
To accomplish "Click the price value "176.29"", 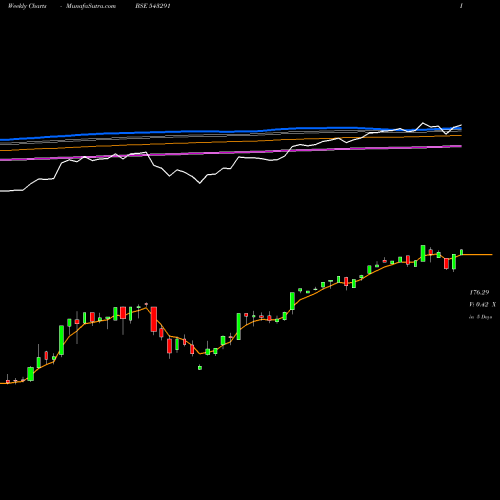I will (479, 292).
